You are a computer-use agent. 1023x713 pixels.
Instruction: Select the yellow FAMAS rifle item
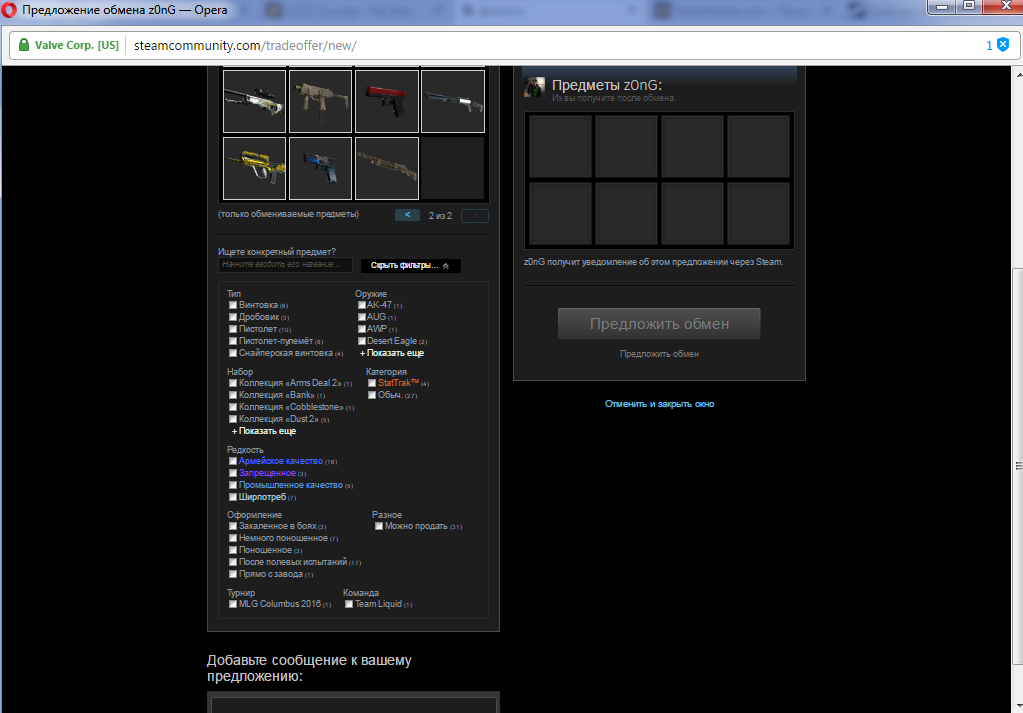(x=254, y=168)
